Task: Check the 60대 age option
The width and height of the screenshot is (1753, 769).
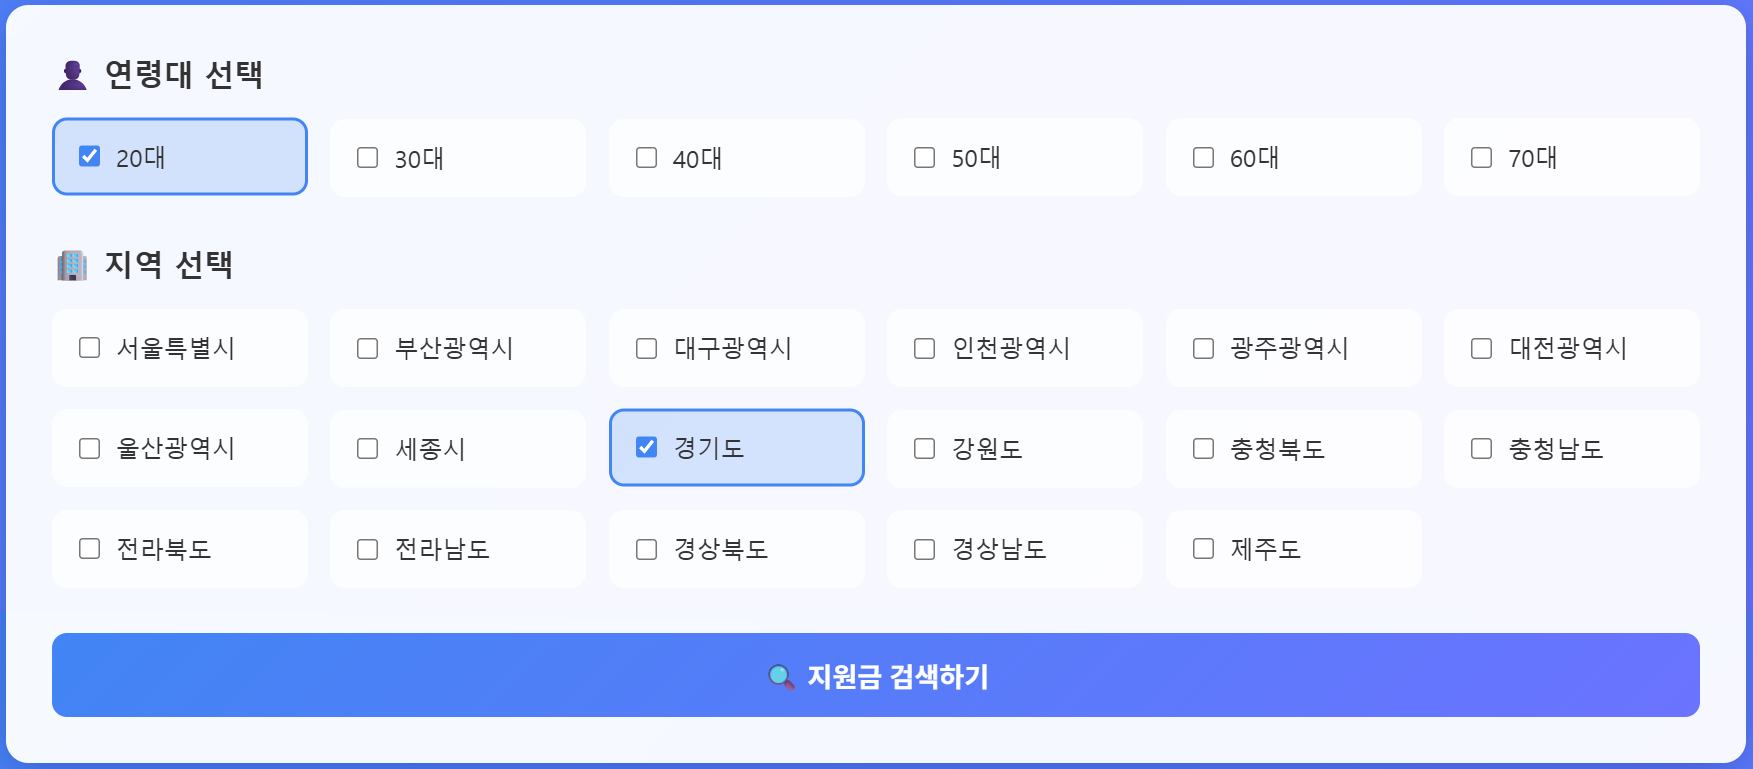Action: click(1203, 157)
